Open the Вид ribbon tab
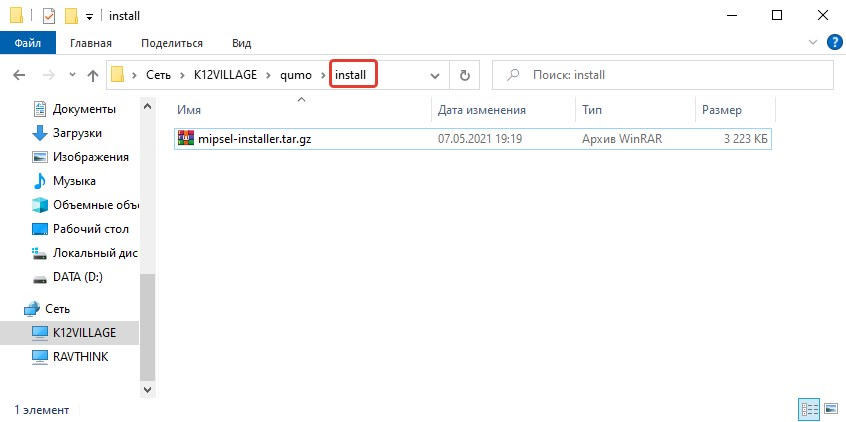This screenshot has height=422, width=846. click(241, 43)
